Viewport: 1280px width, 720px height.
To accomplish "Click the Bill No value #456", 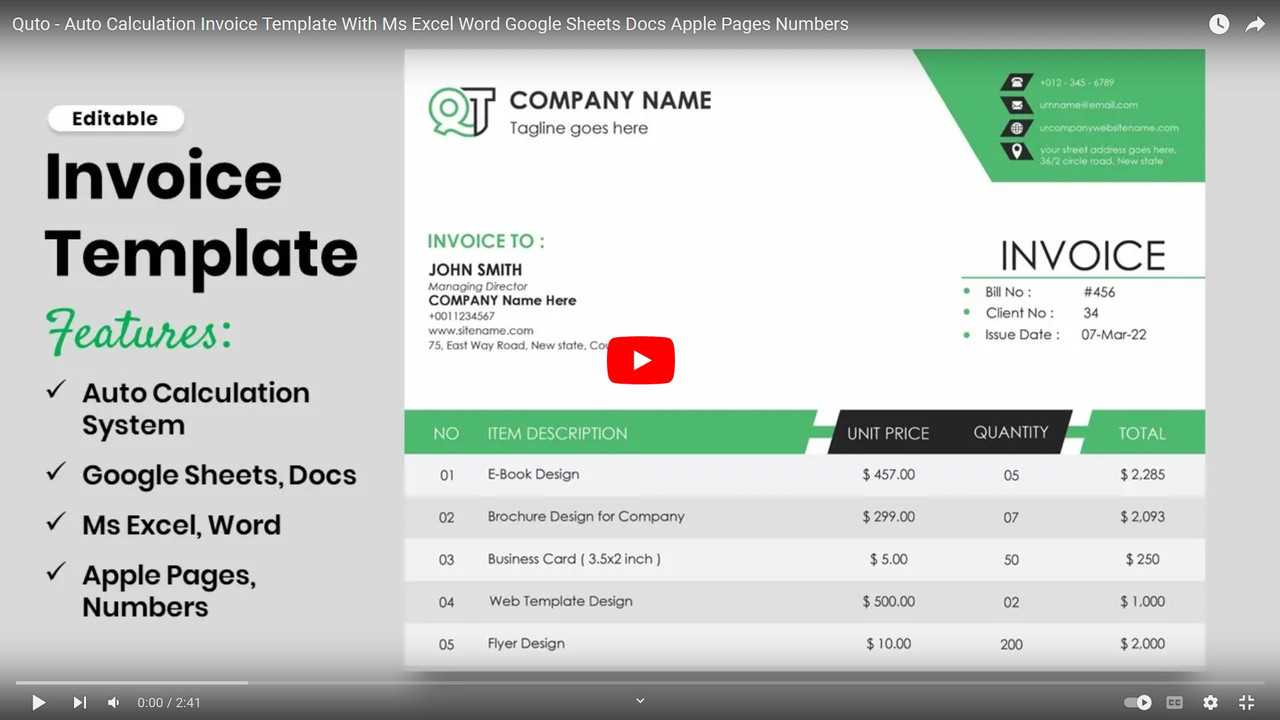I will pyautogui.click(x=1099, y=292).
